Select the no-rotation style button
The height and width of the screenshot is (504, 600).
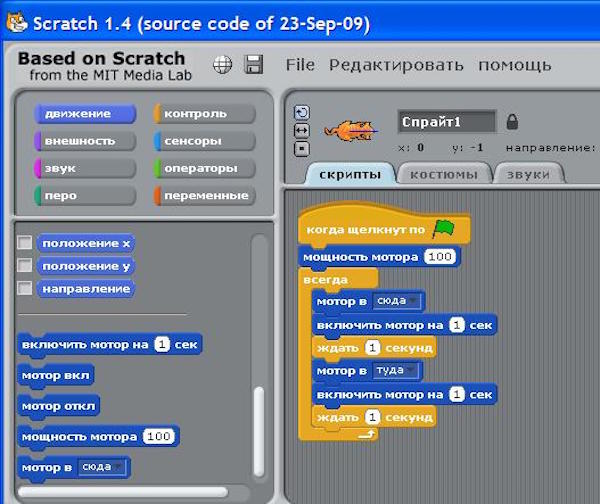pyautogui.click(x=302, y=149)
